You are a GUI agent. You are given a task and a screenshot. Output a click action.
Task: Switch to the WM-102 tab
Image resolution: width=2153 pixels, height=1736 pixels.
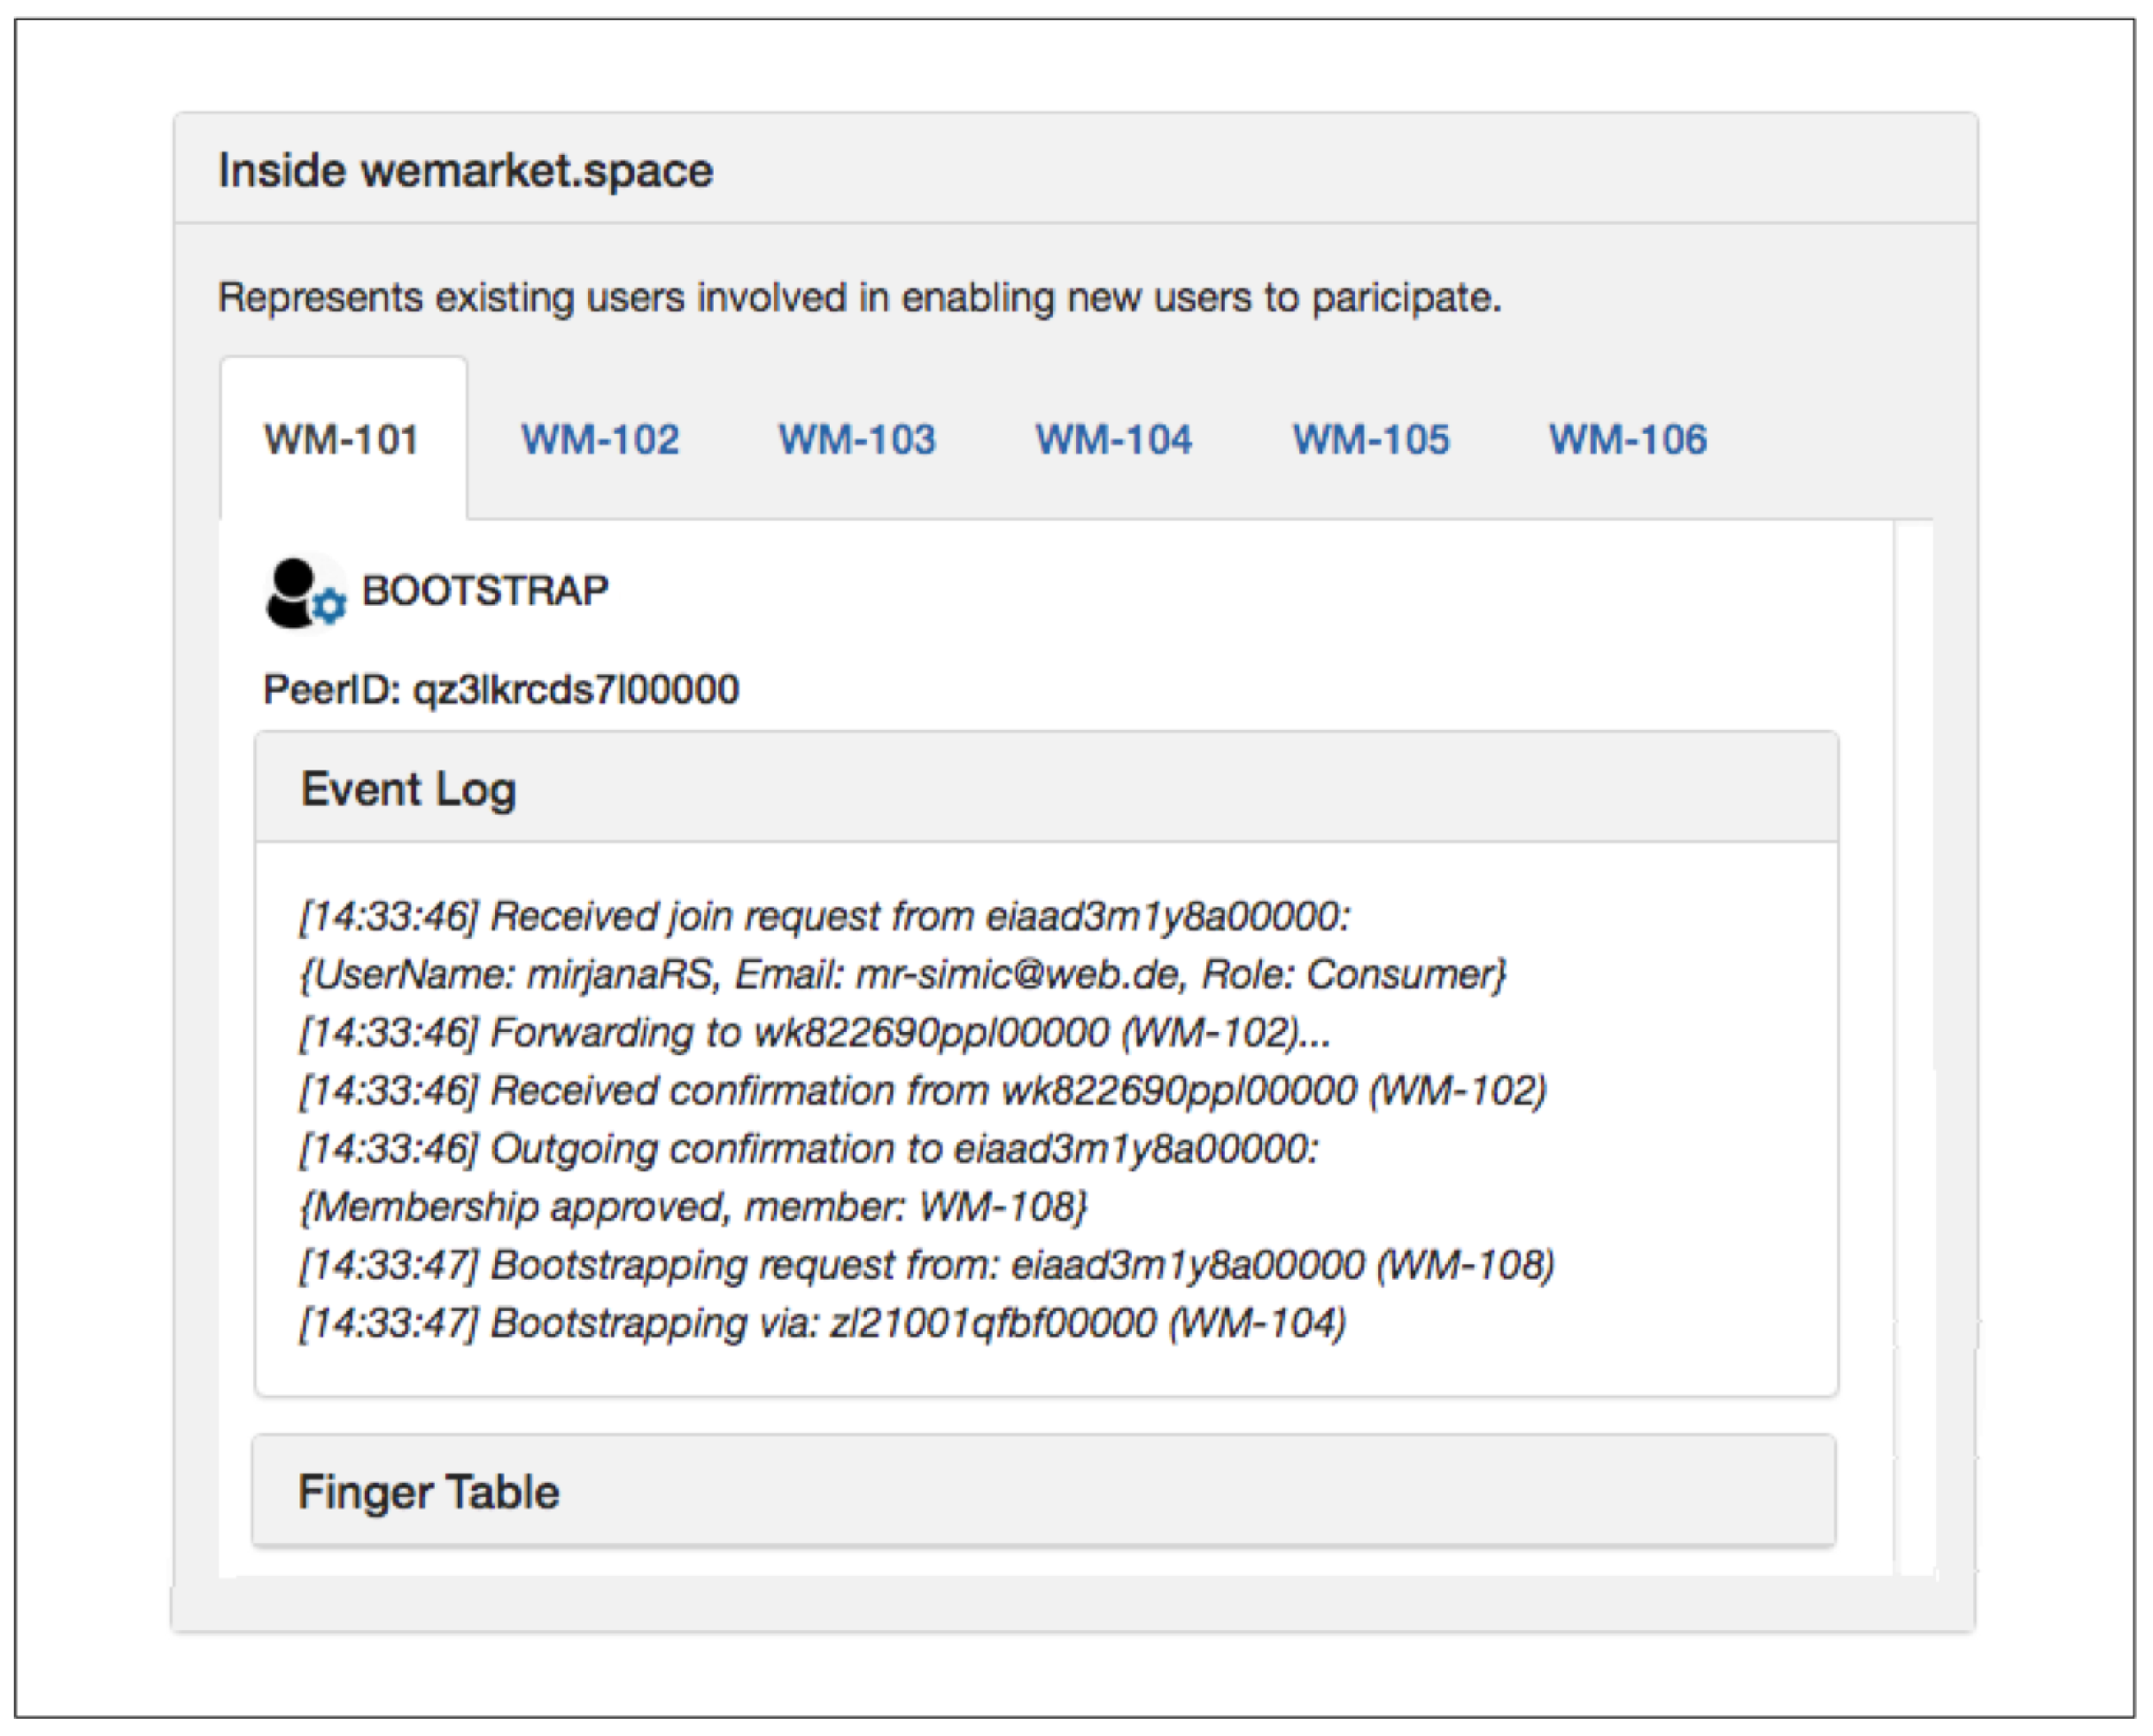coord(600,440)
